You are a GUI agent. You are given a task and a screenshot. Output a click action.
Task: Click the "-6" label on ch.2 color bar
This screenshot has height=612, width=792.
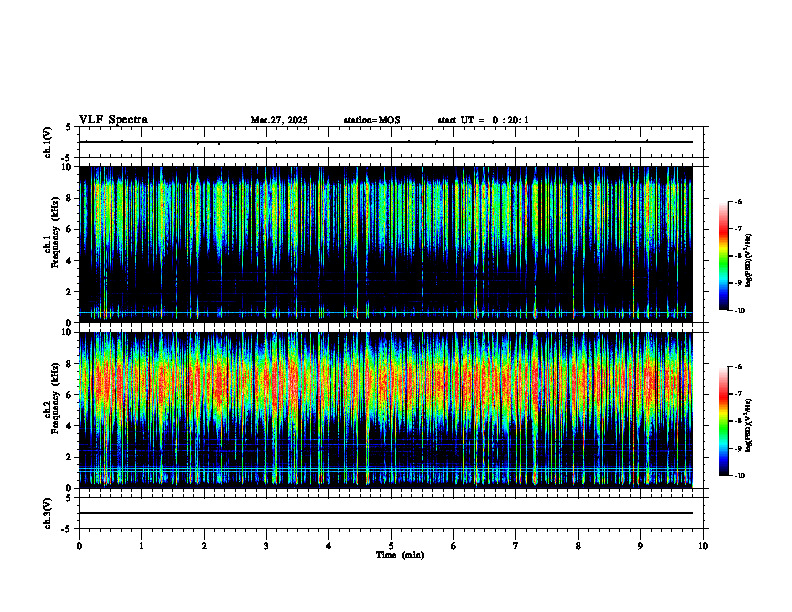coord(738,367)
